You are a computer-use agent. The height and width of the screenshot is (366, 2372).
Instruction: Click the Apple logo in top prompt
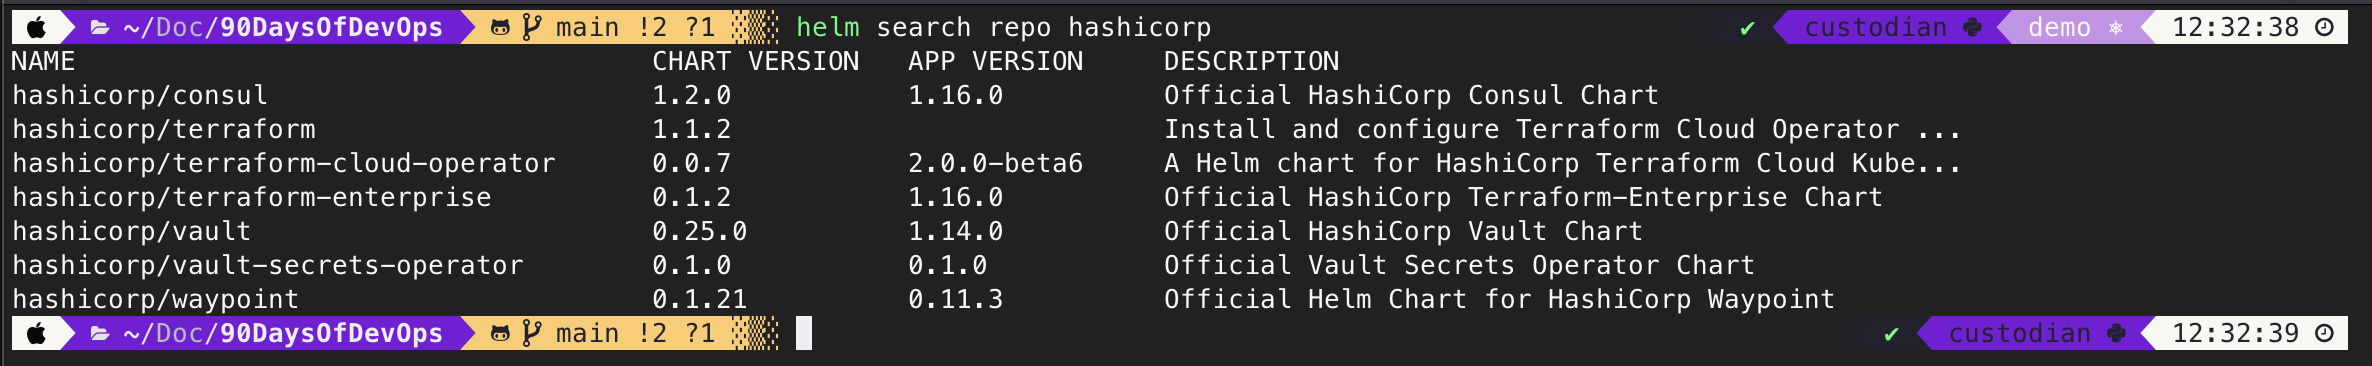(36, 27)
